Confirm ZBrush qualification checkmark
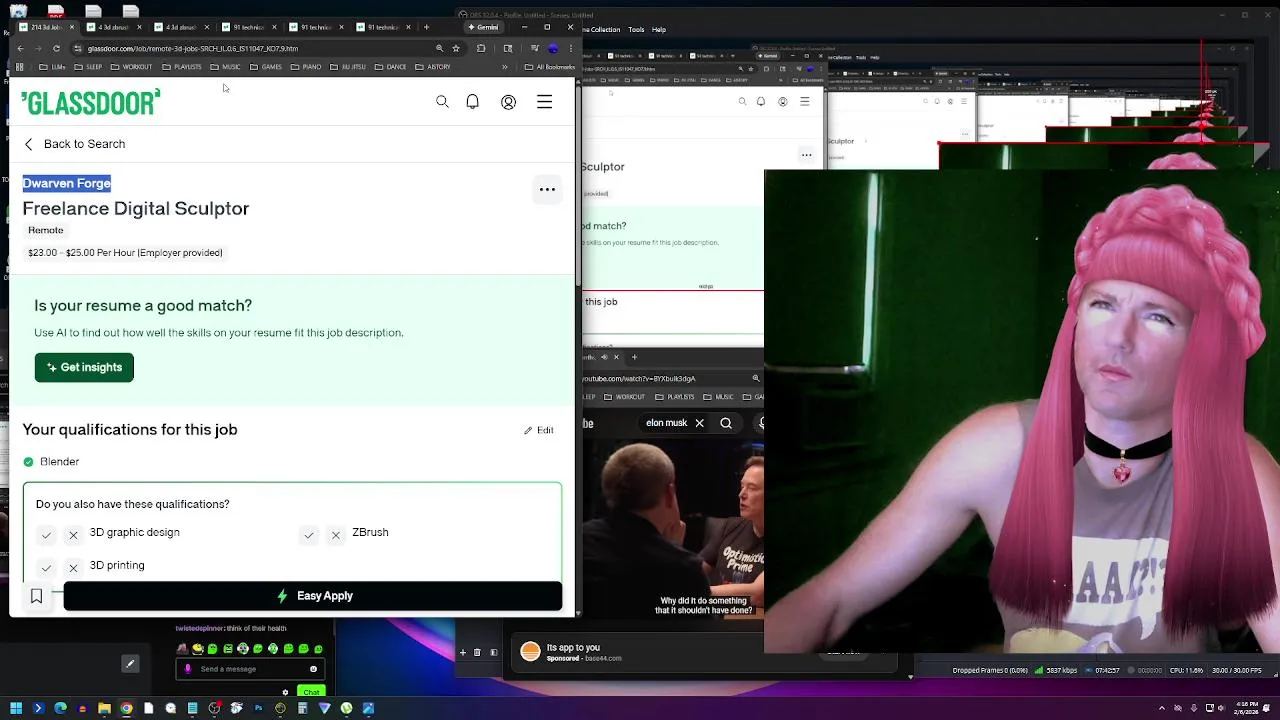The width and height of the screenshot is (1280, 720). (309, 536)
